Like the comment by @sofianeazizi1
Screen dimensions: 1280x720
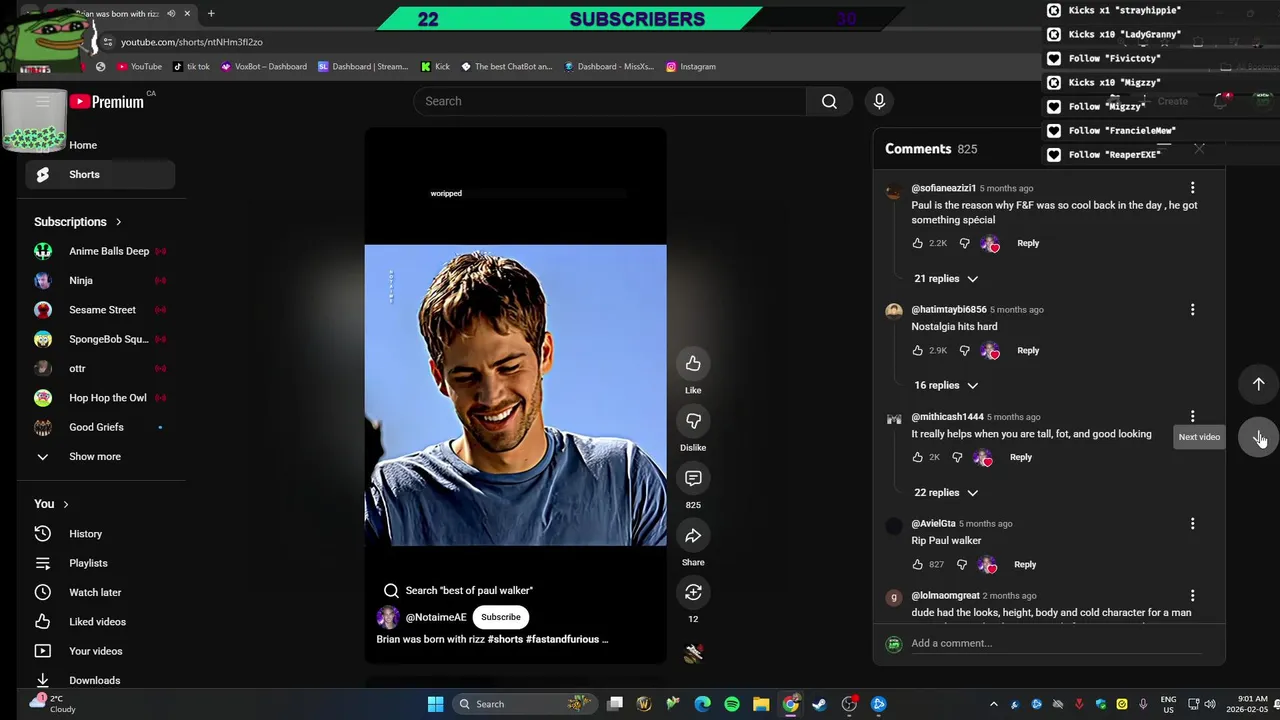(918, 243)
